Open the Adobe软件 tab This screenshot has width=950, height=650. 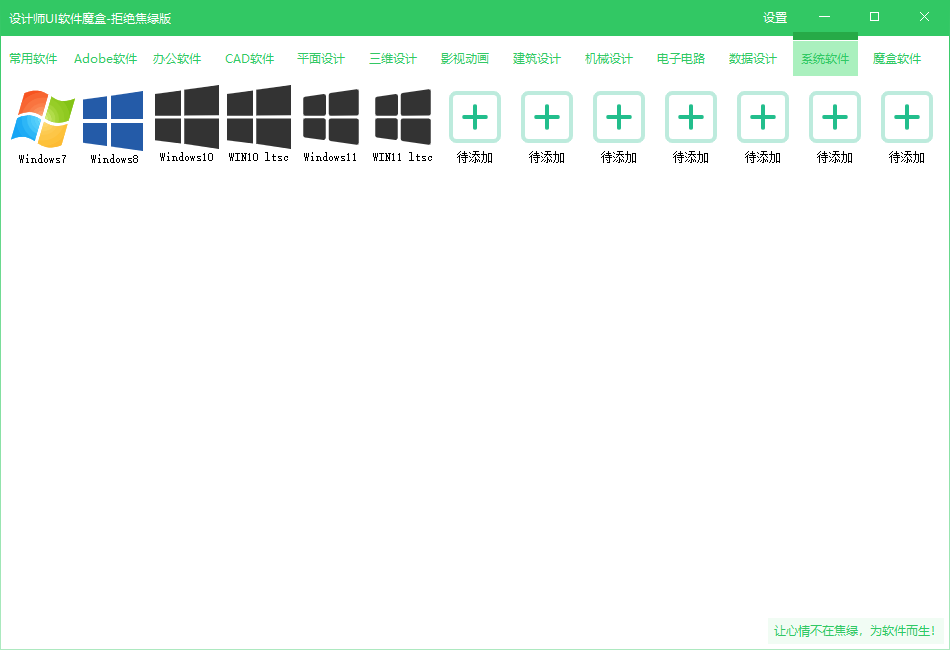click(106, 59)
